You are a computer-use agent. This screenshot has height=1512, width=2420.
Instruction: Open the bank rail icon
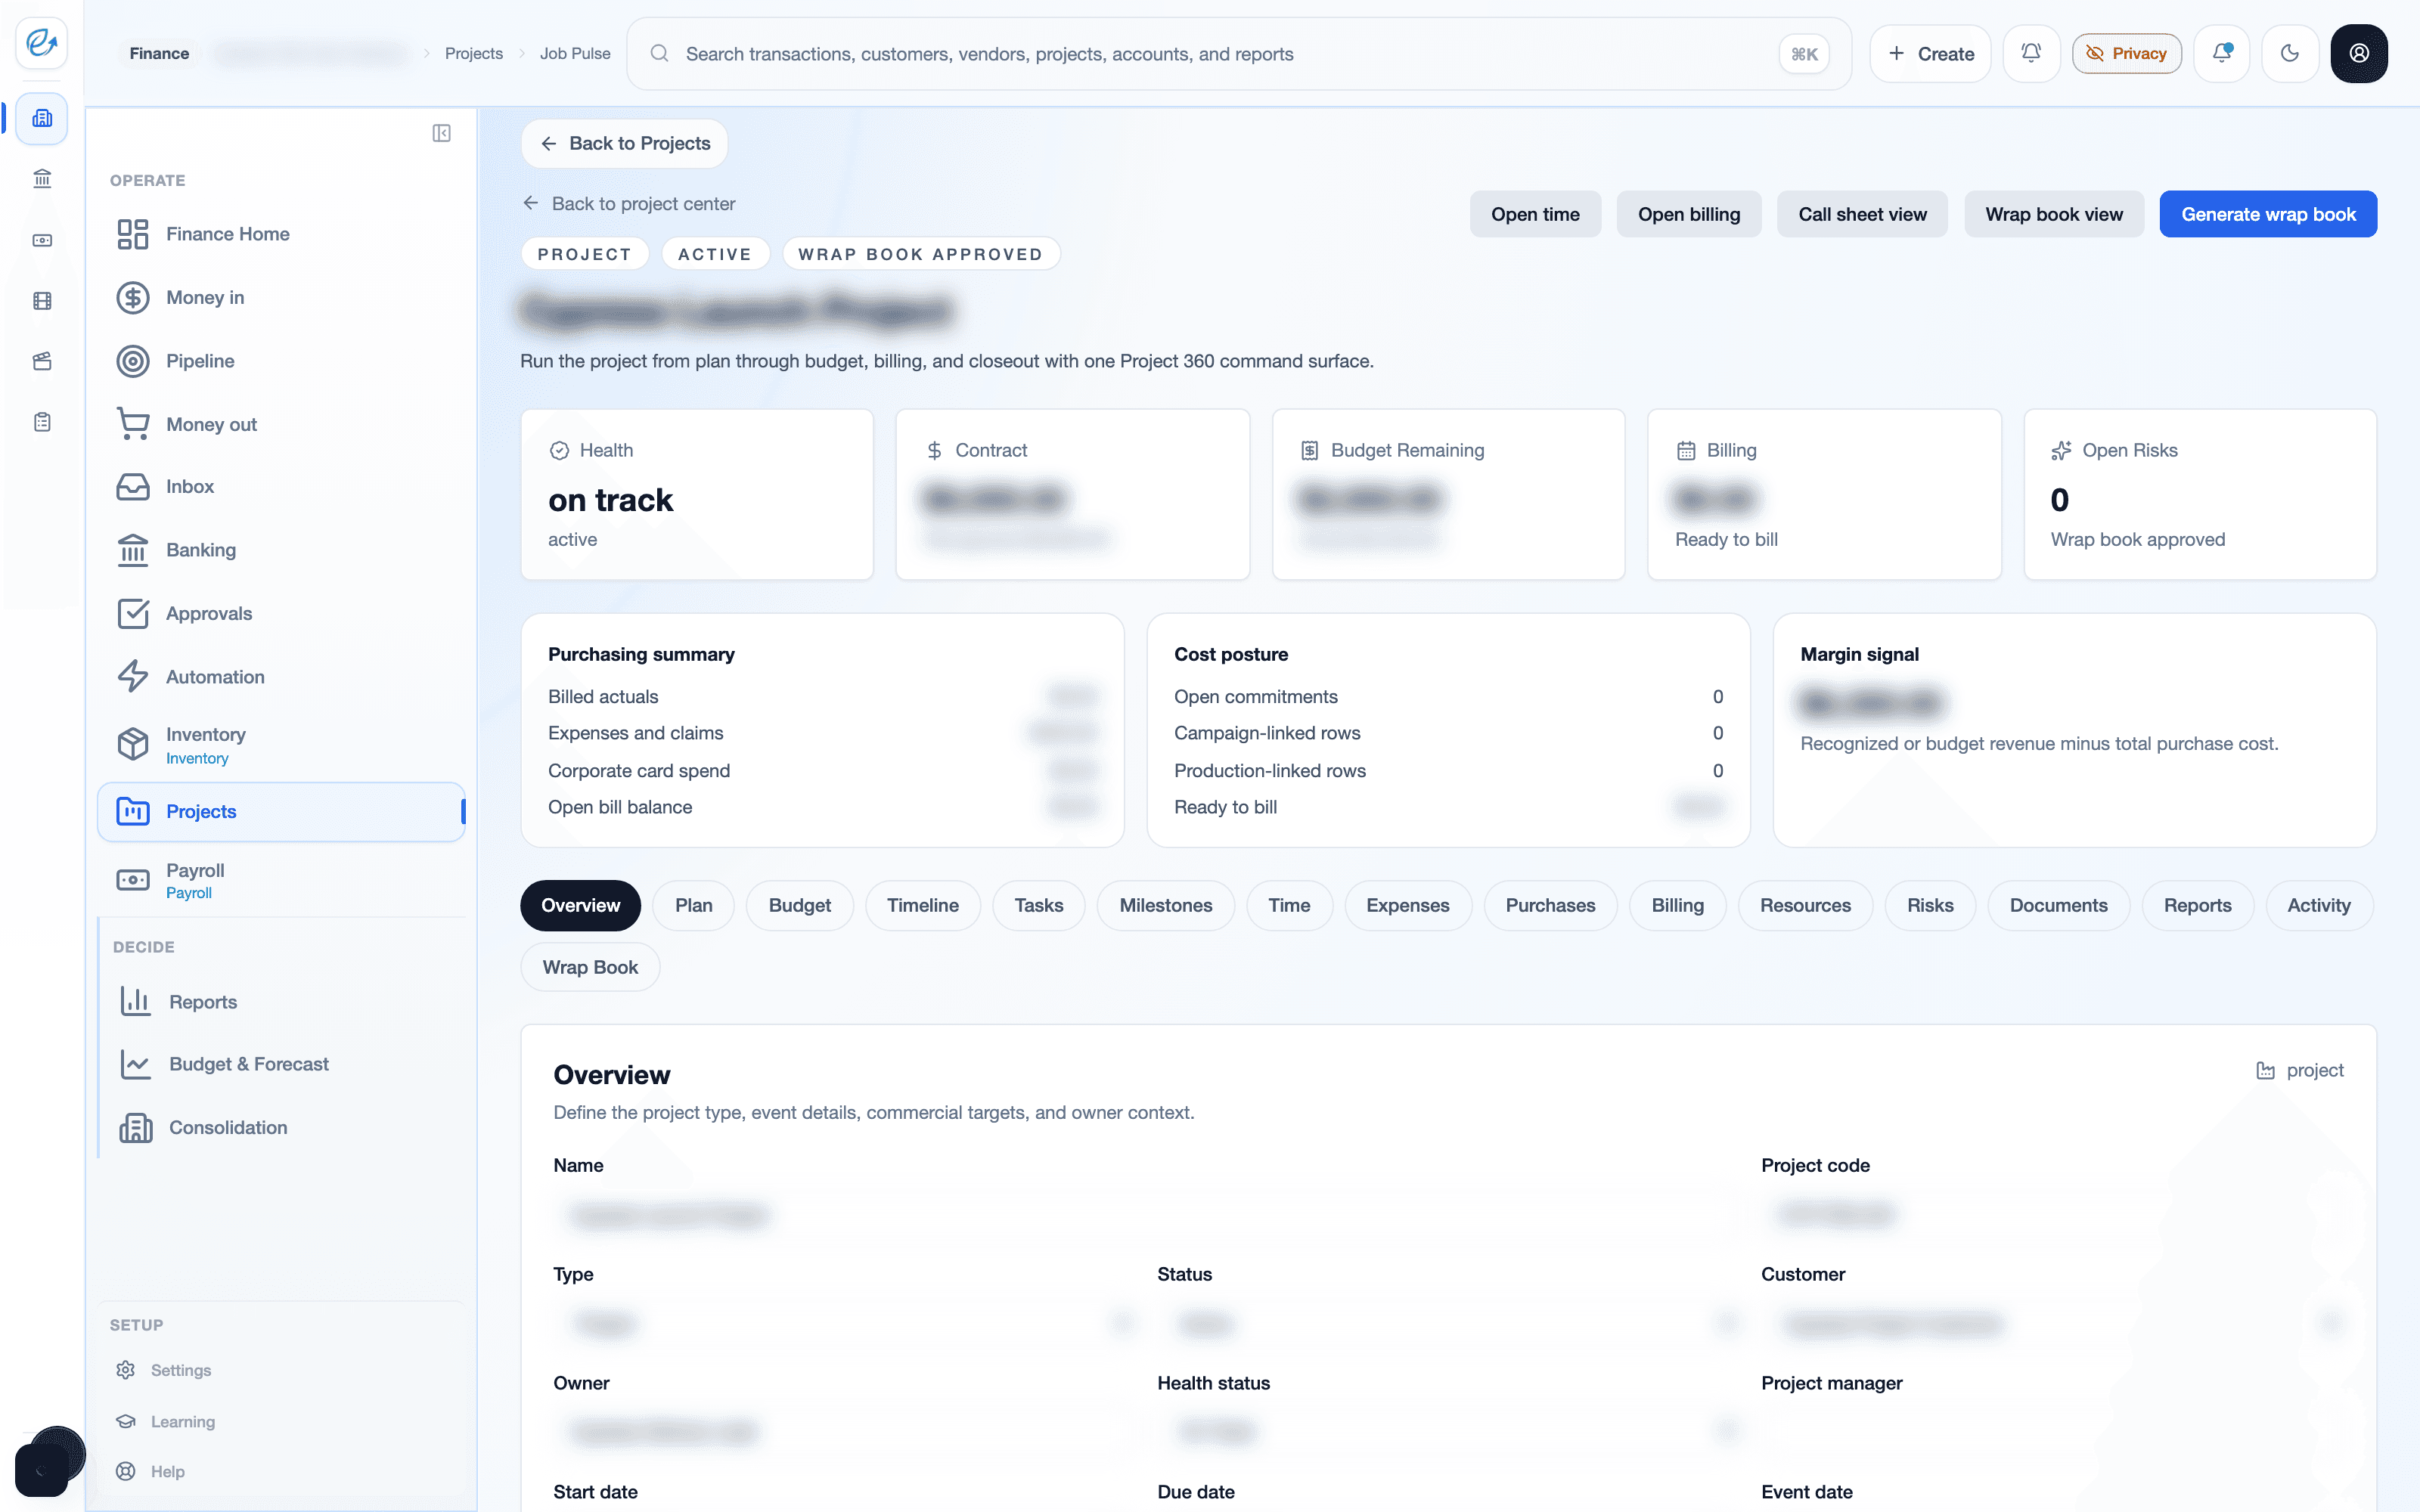click(x=42, y=179)
